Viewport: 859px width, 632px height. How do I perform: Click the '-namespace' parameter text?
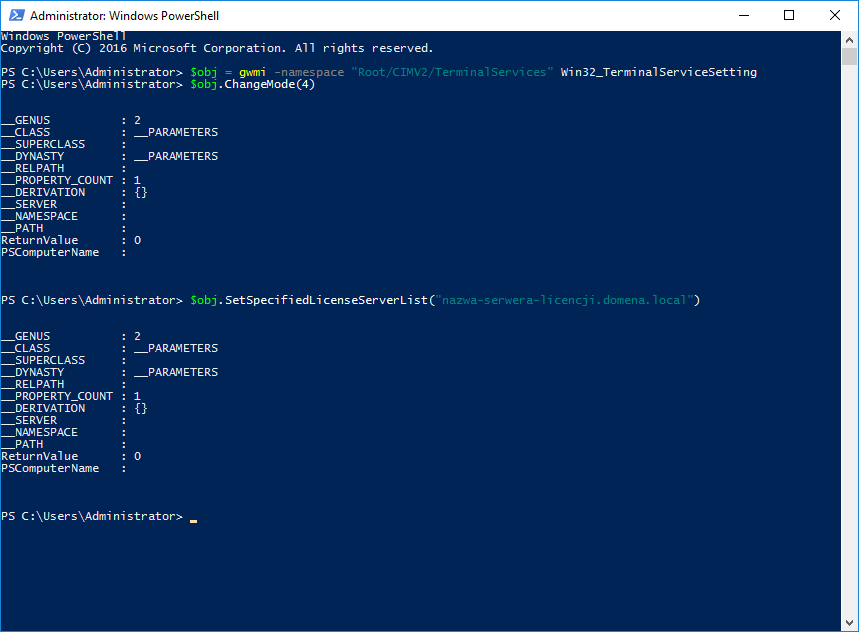point(309,72)
